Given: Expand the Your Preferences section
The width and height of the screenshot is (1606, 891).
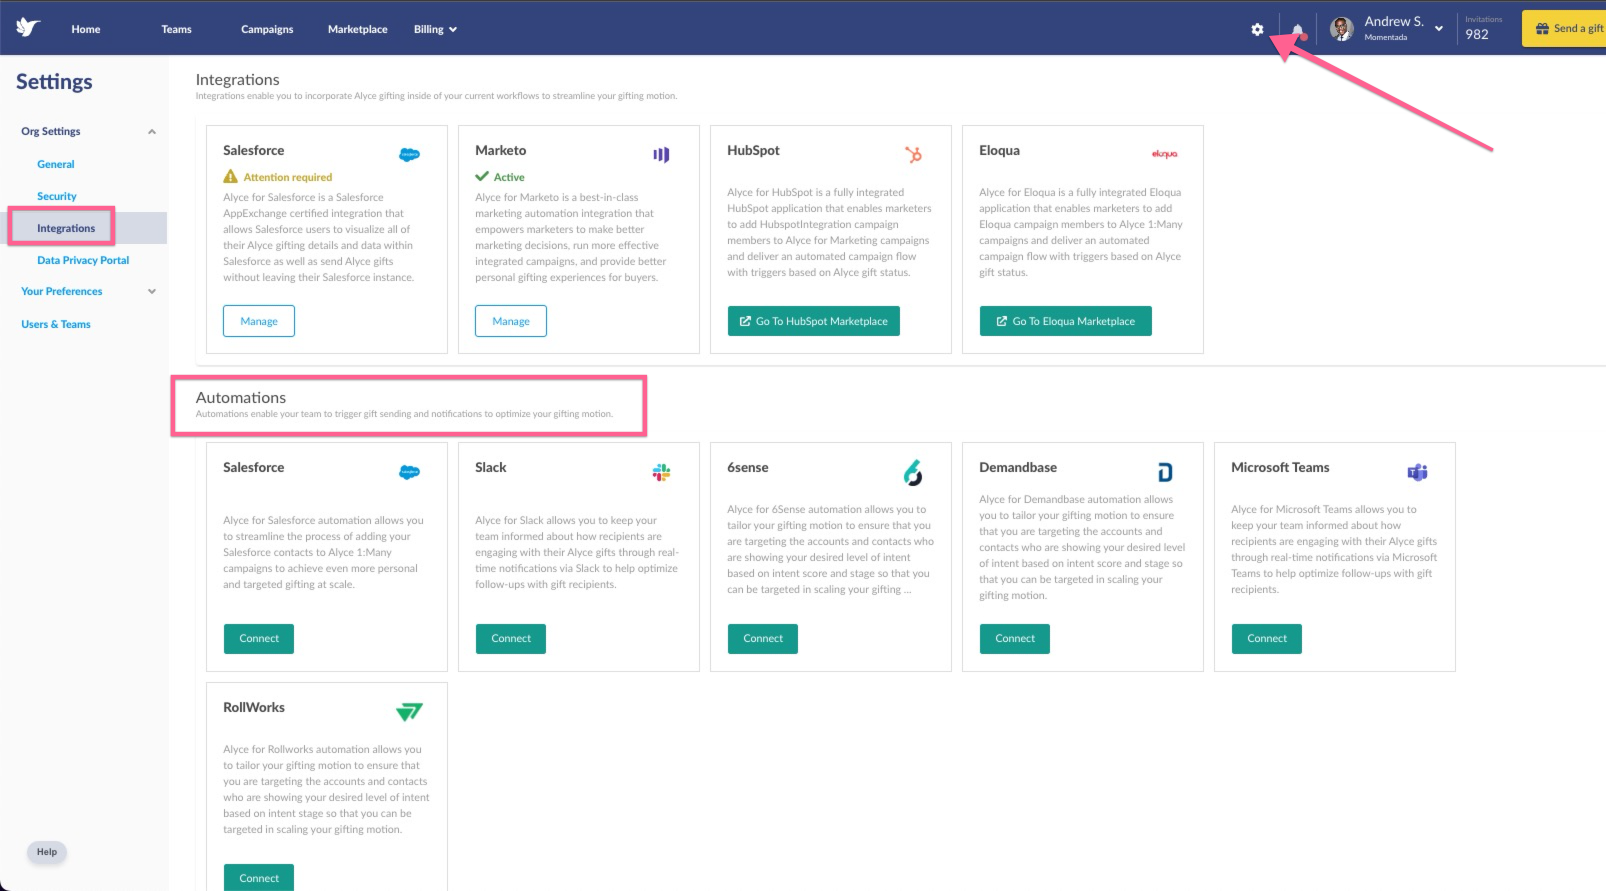Looking at the screenshot, I should [152, 291].
